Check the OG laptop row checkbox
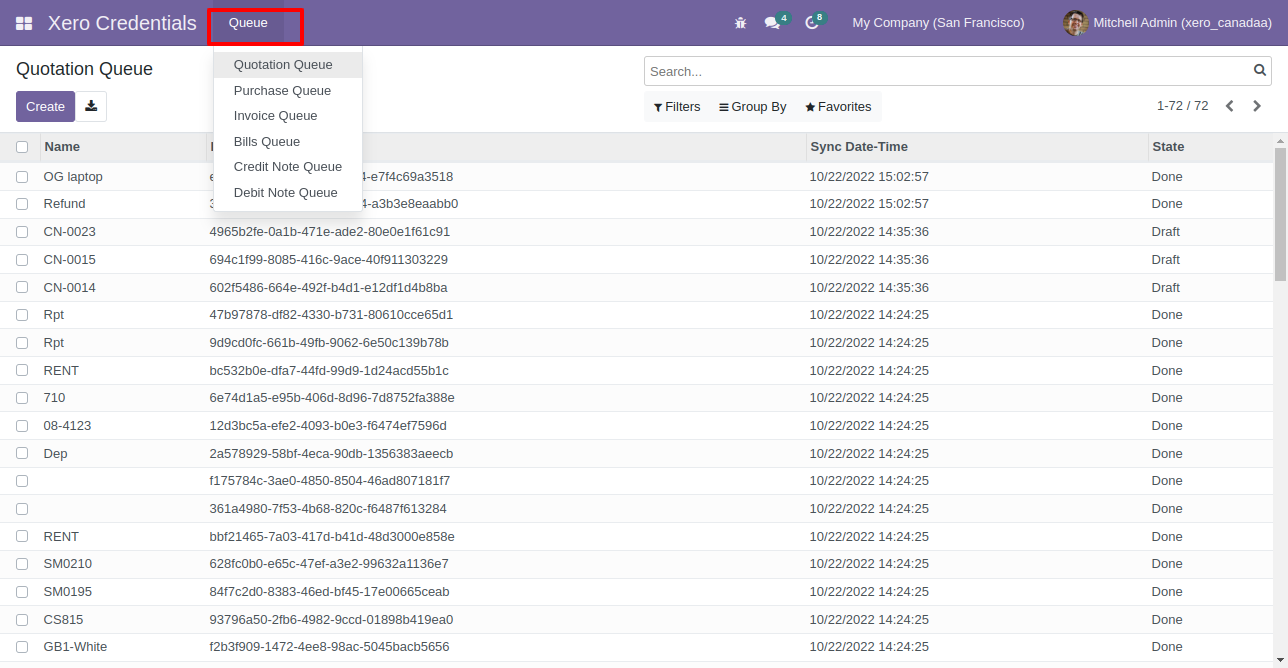This screenshot has height=668, width=1288. tap(22, 177)
